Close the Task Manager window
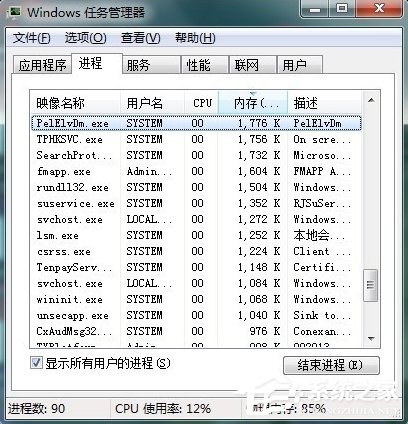 379,9
